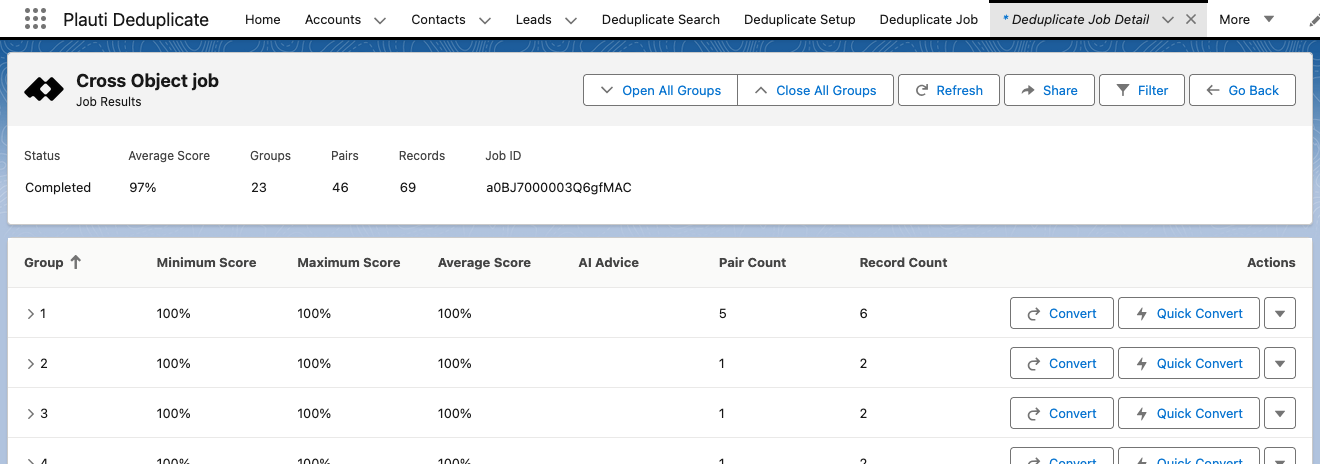
Task: Open the Leads tab dropdown chevron
Action: pyautogui.click(x=570, y=20)
